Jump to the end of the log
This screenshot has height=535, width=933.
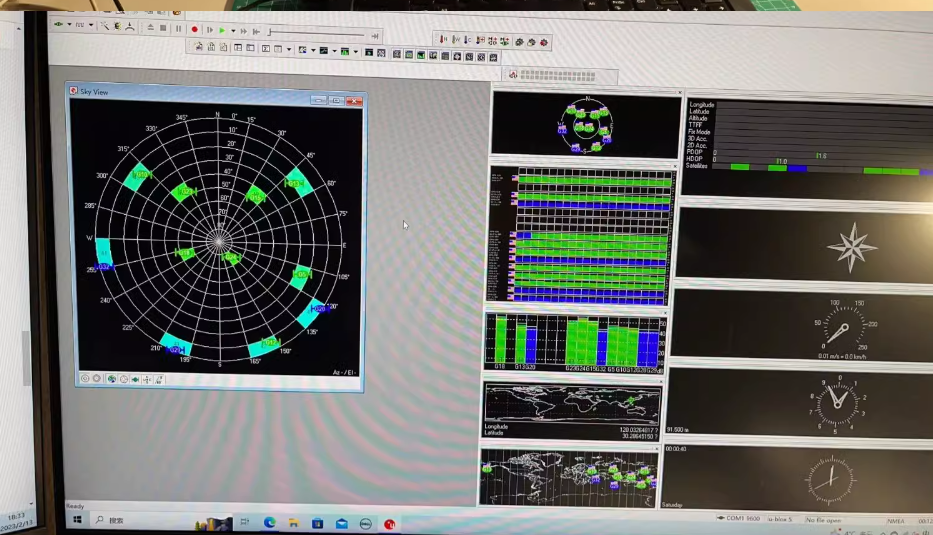375,36
